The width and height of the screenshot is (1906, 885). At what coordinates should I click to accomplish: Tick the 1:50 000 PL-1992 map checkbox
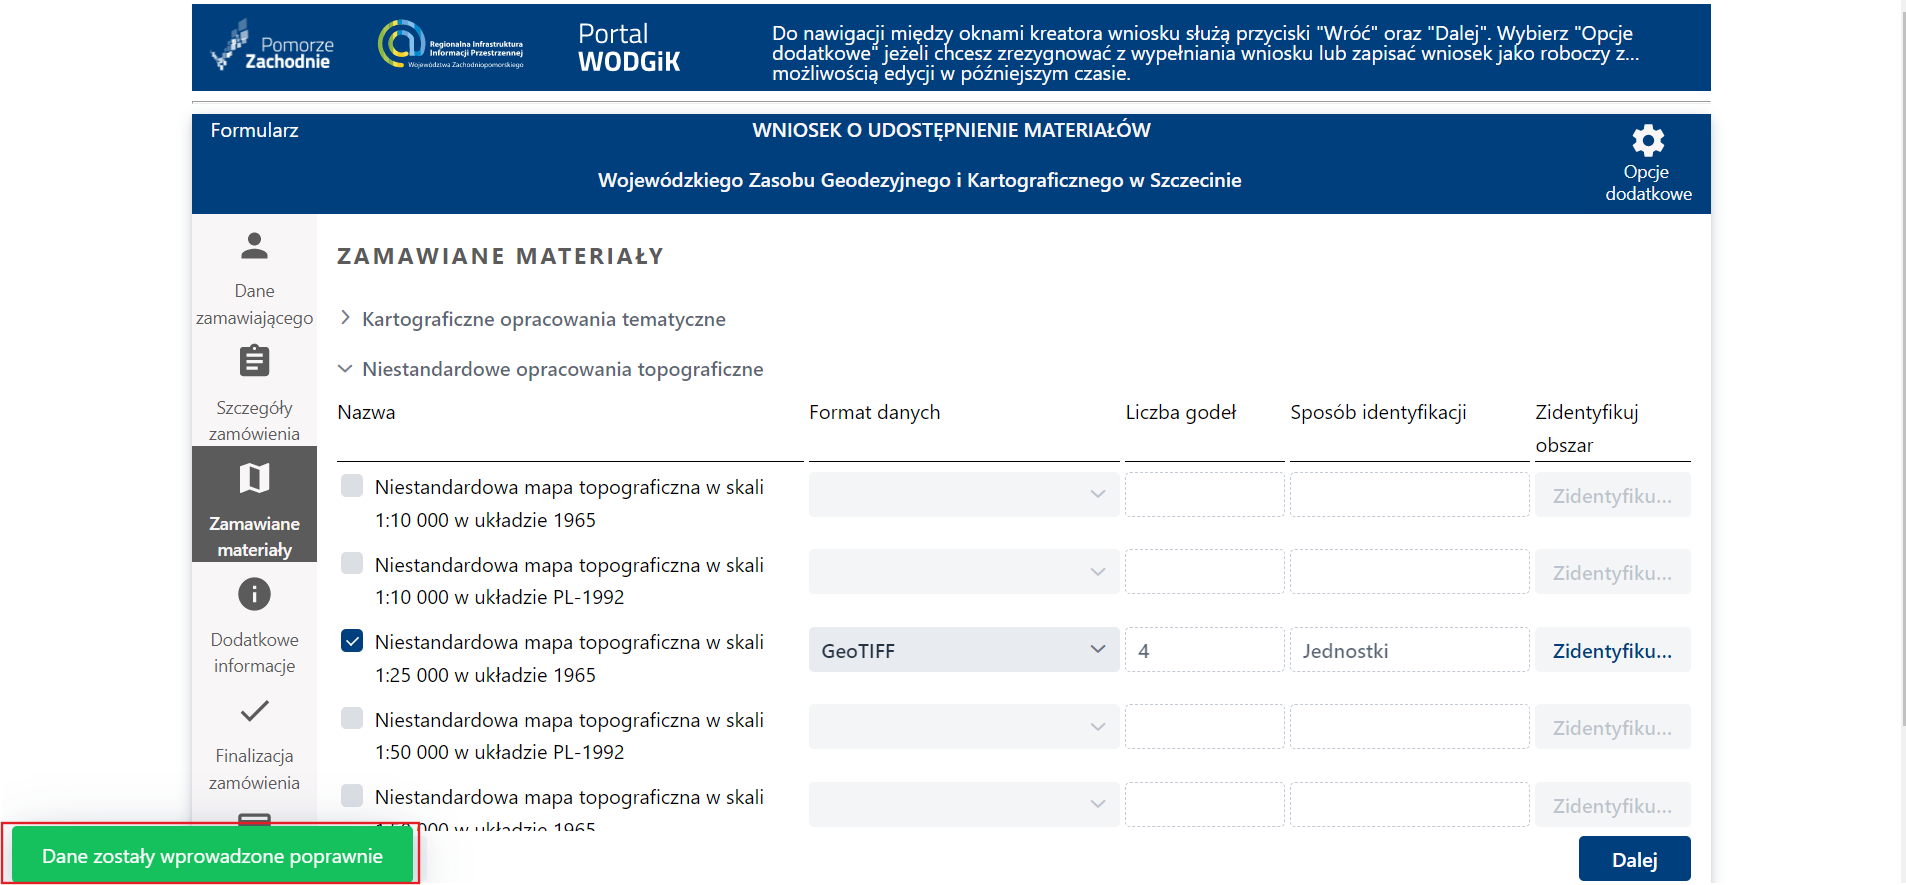352,718
